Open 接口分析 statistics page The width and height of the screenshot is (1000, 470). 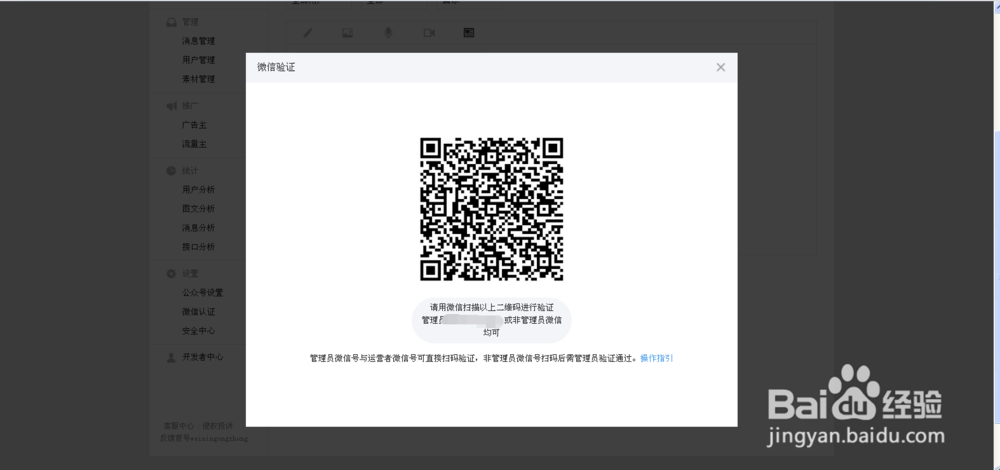point(198,247)
